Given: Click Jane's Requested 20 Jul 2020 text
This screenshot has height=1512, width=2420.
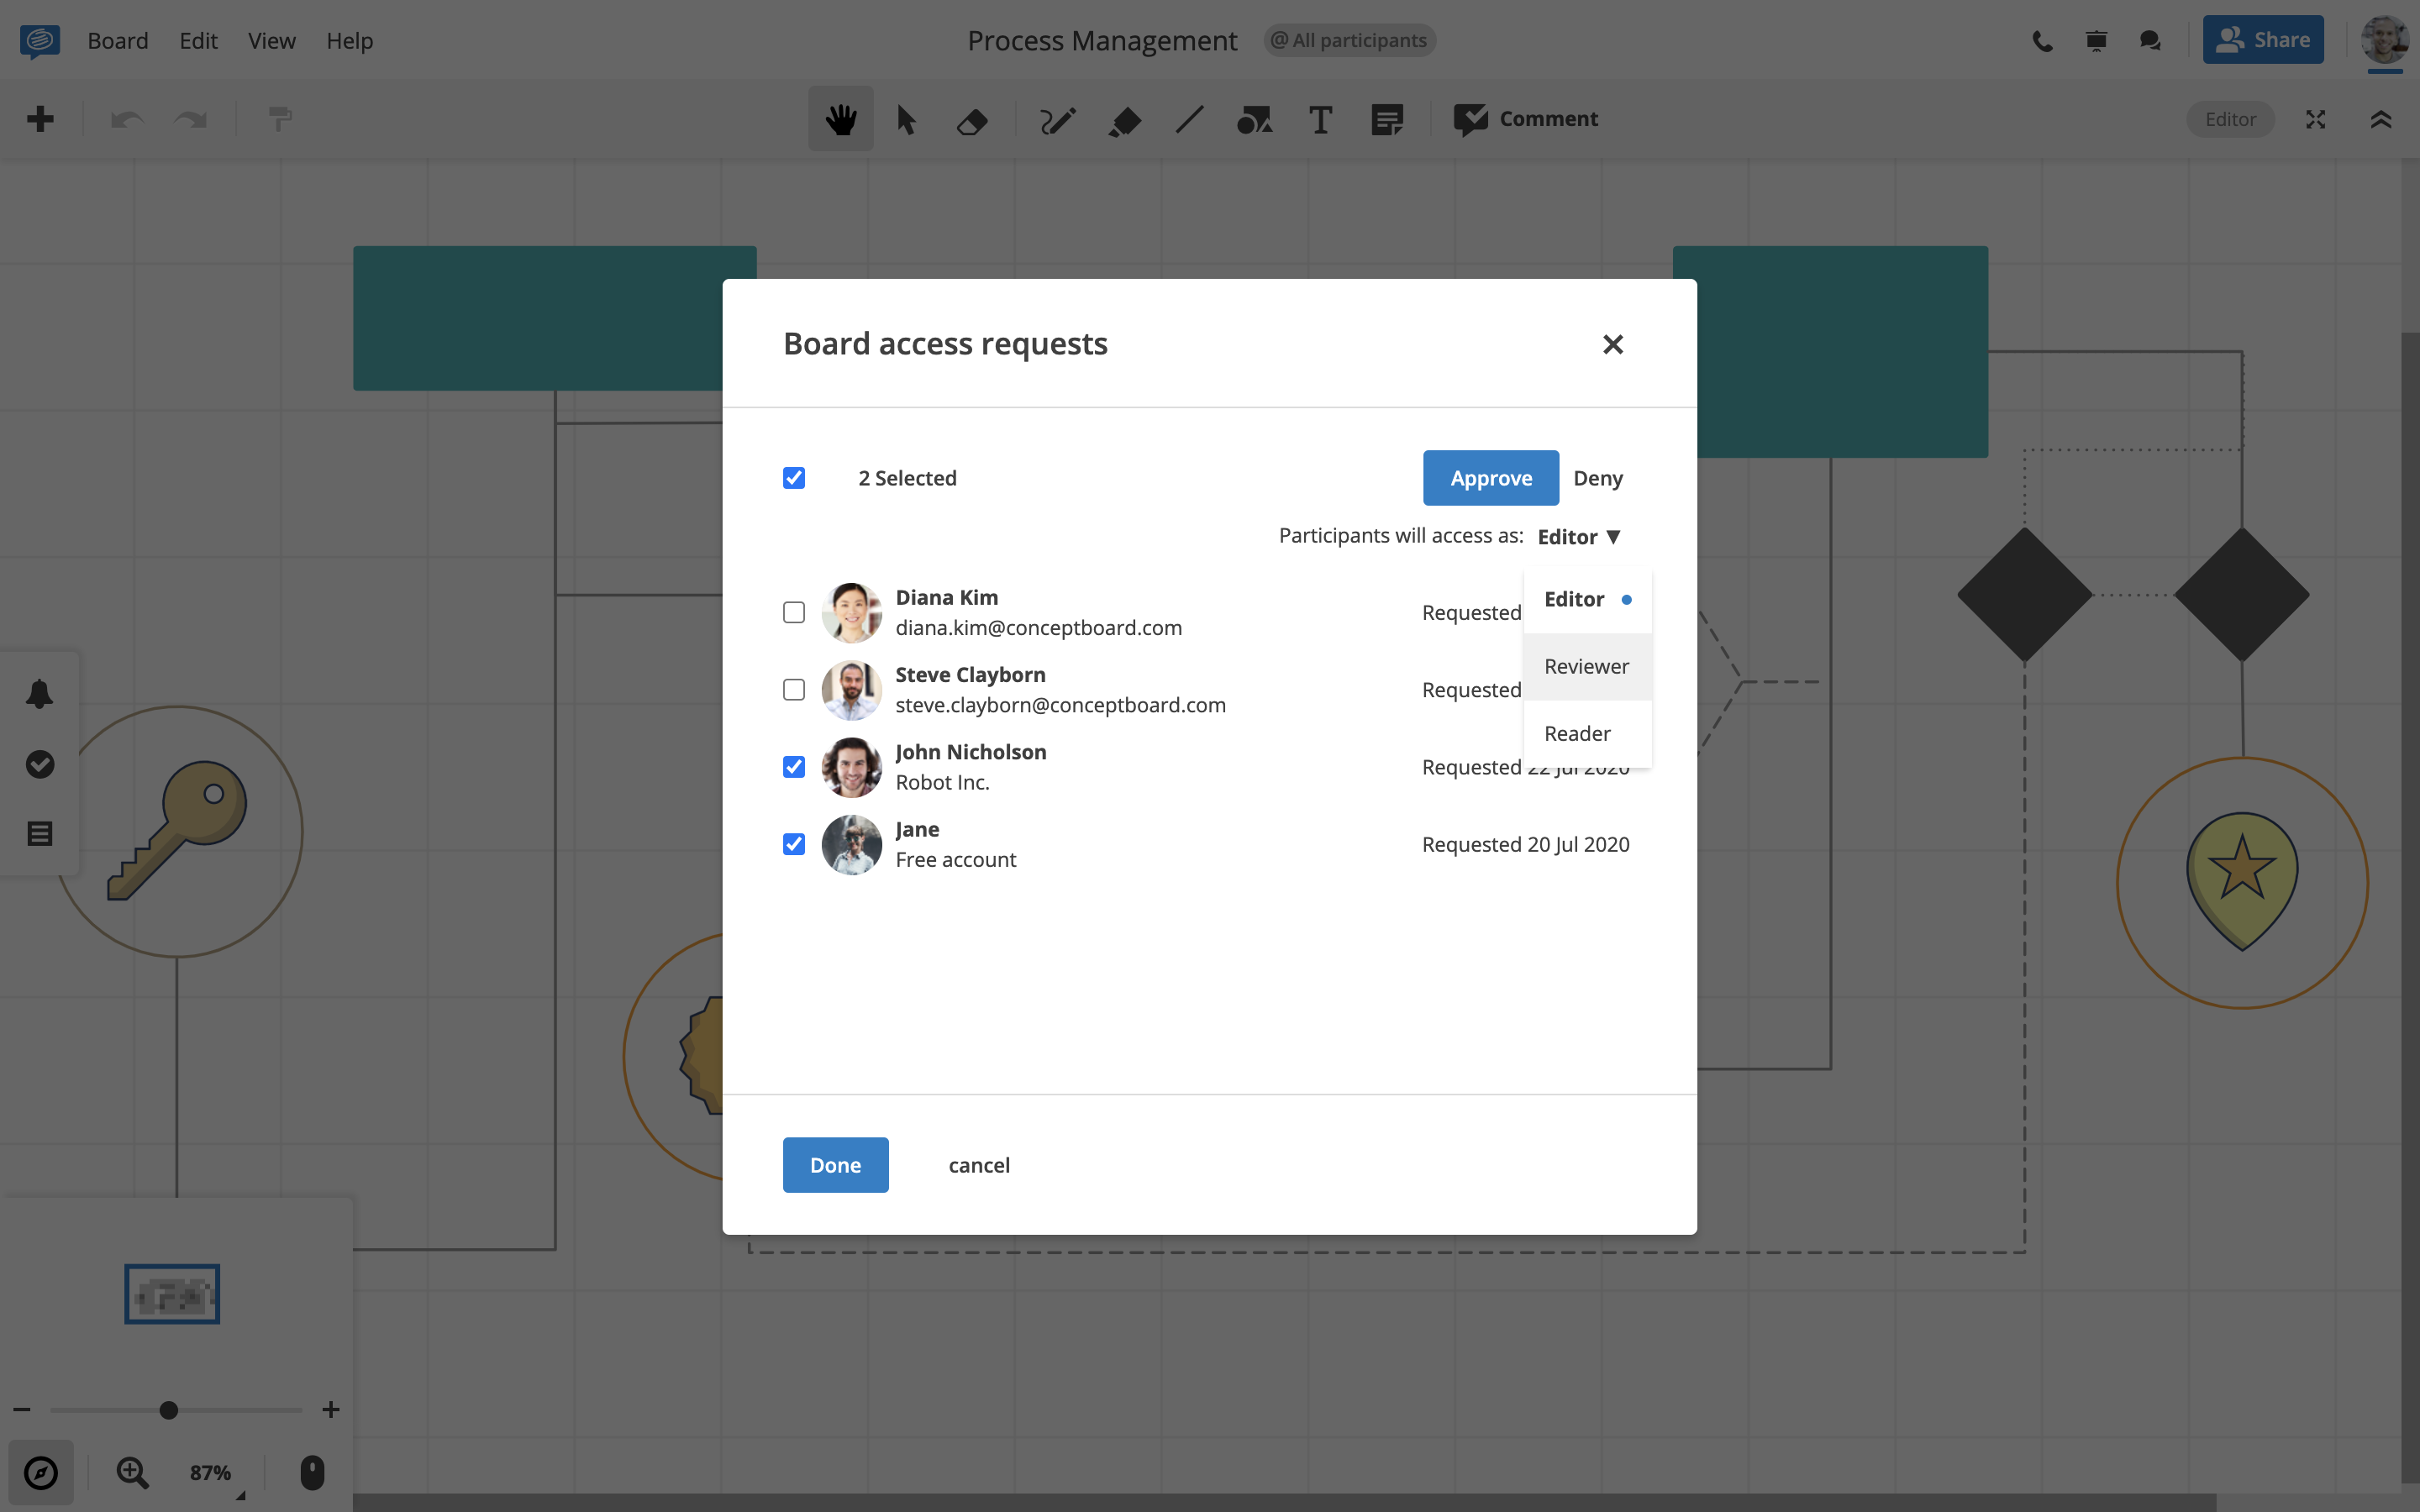Looking at the screenshot, I should 1526,844.
